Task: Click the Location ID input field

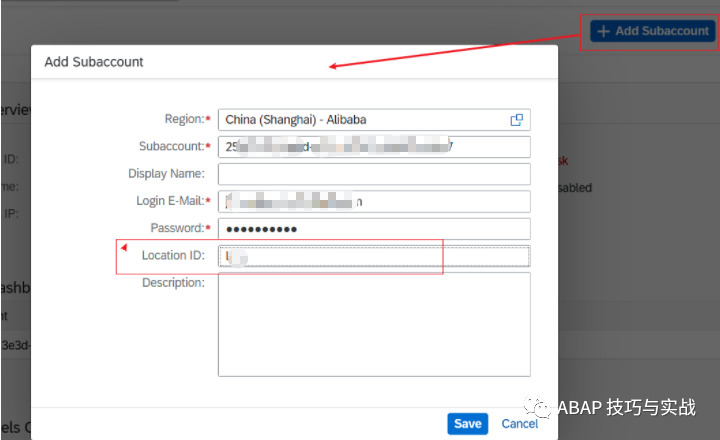Action: [x=374, y=256]
